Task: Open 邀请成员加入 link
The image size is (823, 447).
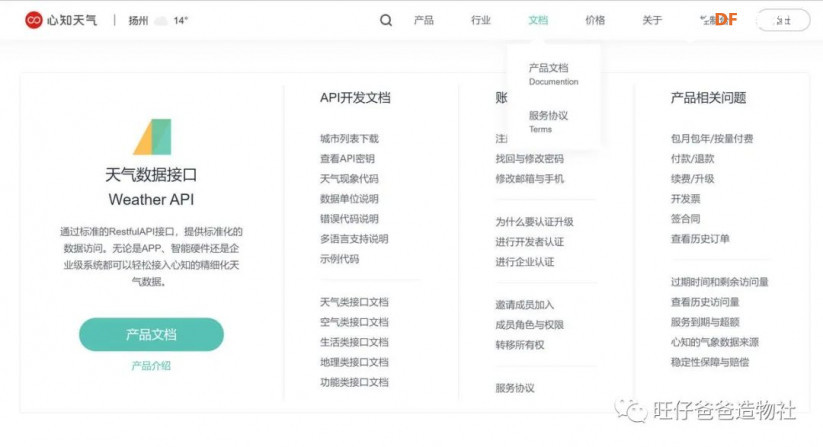Action: (x=525, y=305)
